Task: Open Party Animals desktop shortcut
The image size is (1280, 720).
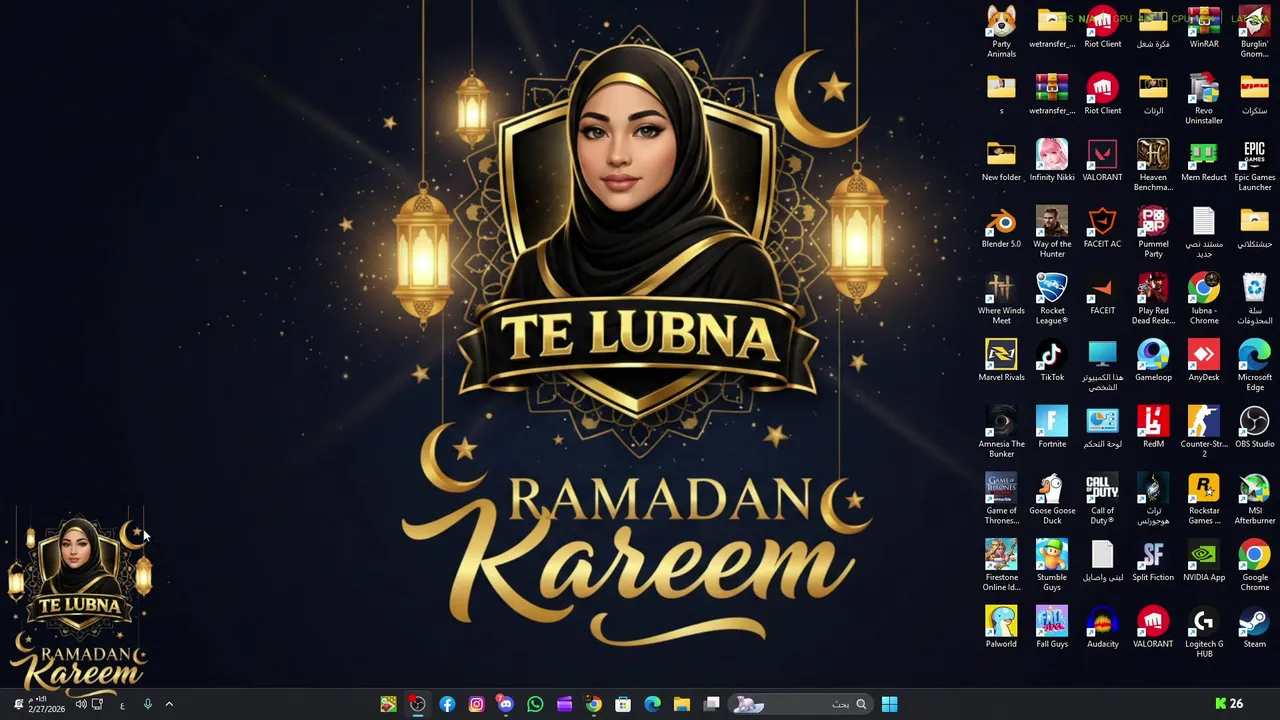Action: [x=1001, y=32]
